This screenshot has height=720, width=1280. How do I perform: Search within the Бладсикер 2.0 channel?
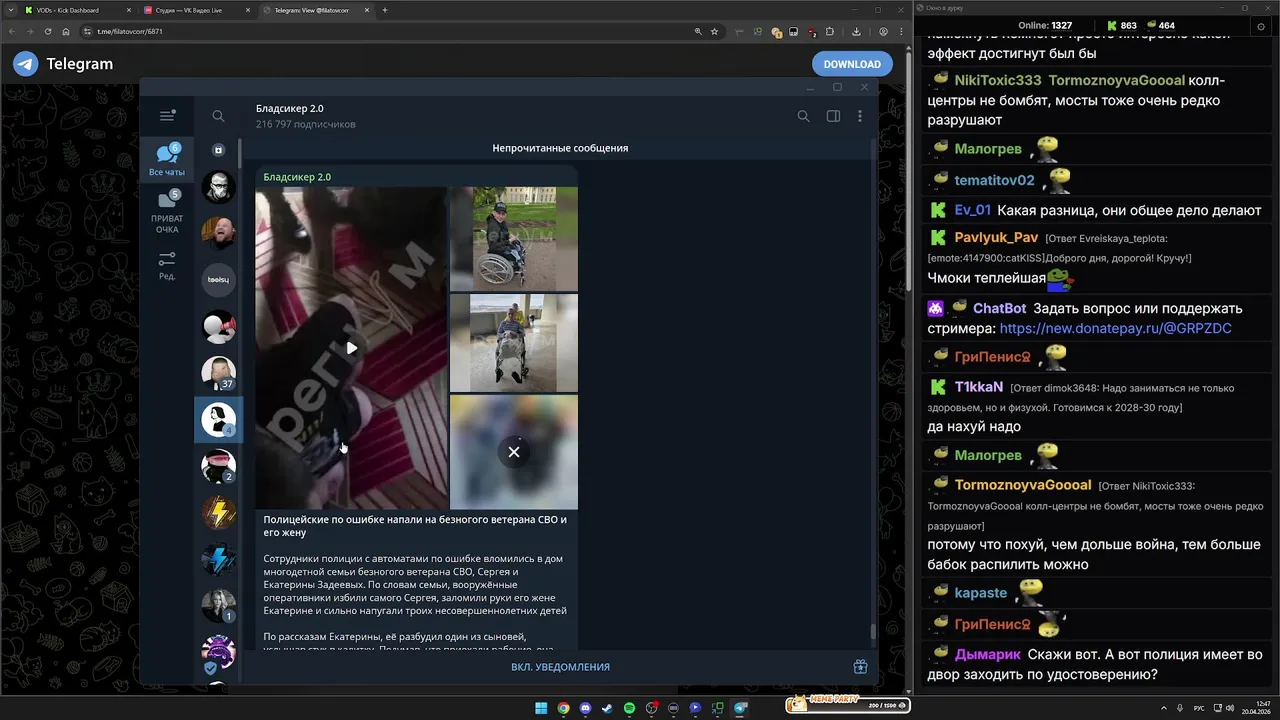coord(803,116)
